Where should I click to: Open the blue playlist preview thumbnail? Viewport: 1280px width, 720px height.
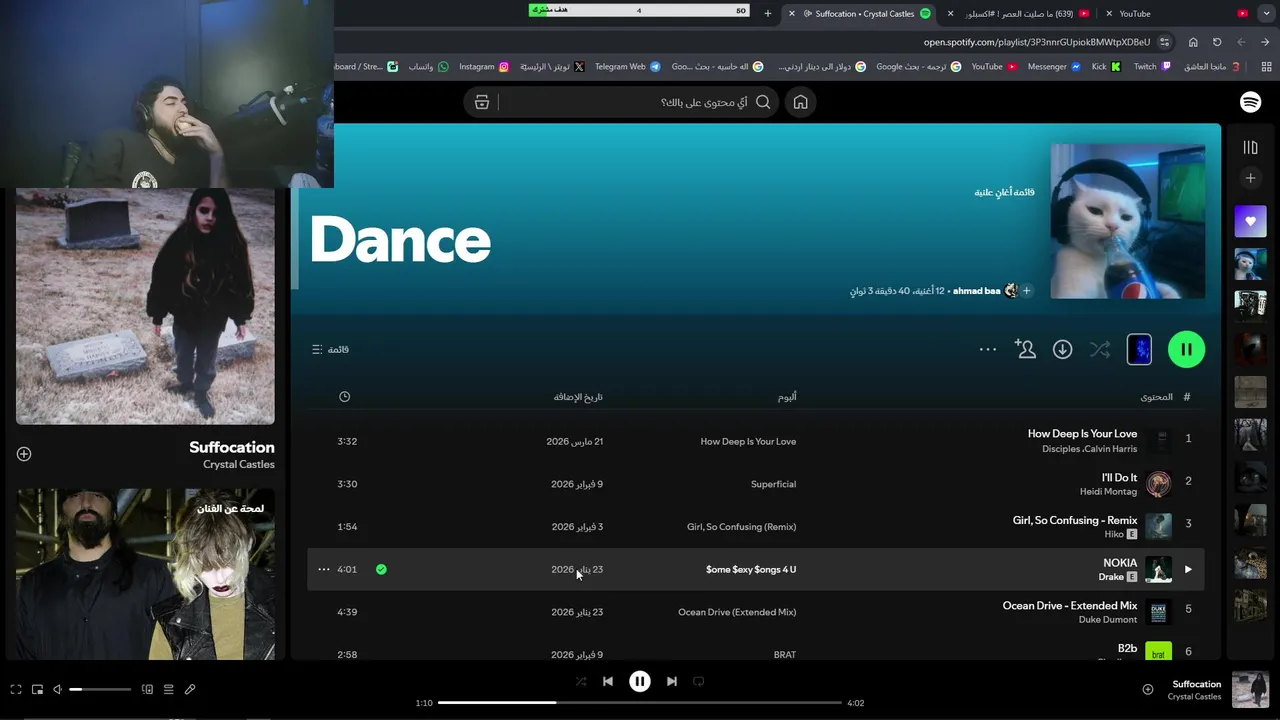[1139, 349]
